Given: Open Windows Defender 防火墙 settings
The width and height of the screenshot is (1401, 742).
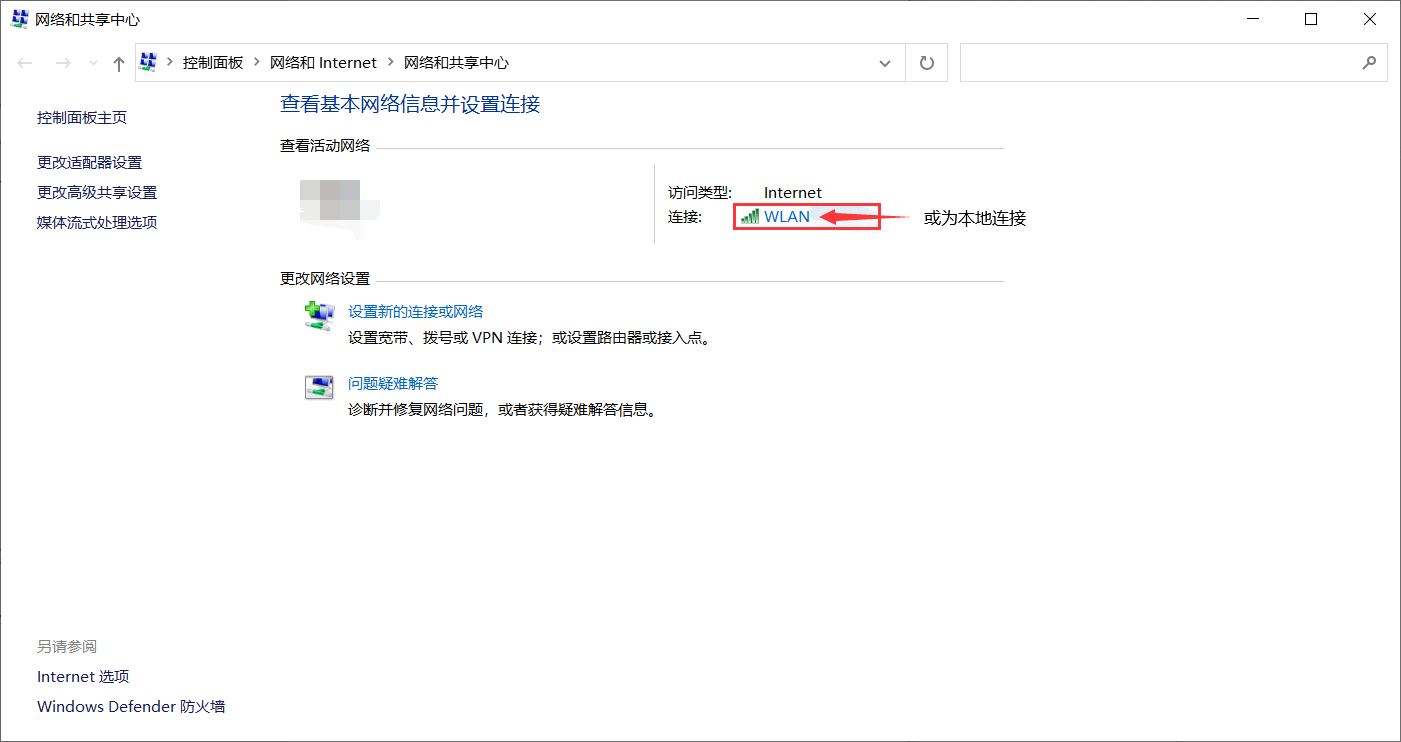Looking at the screenshot, I should pos(131,706).
